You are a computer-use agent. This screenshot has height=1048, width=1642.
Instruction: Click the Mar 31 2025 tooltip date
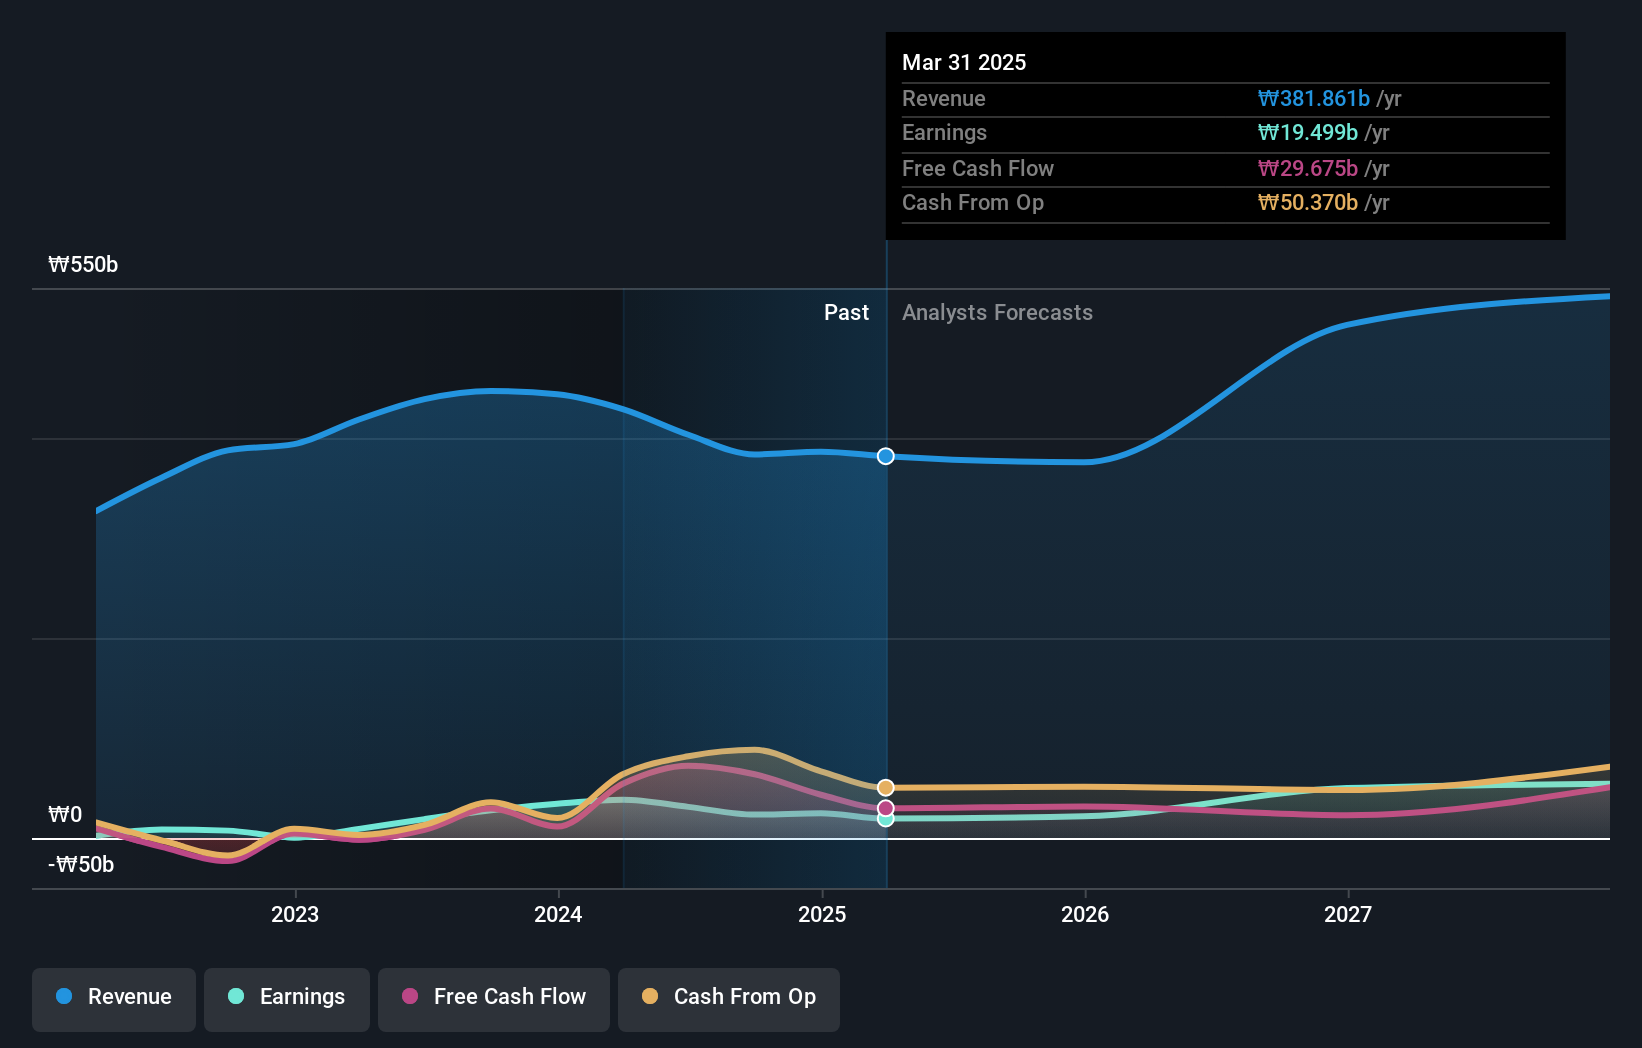click(x=964, y=62)
